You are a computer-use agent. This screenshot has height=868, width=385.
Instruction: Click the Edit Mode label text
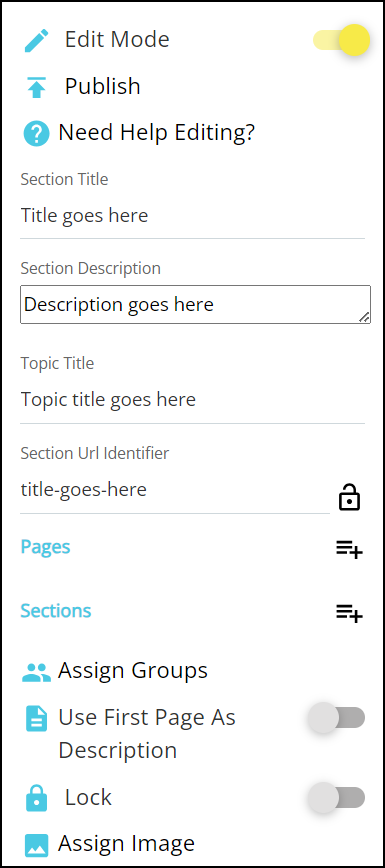point(117,39)
